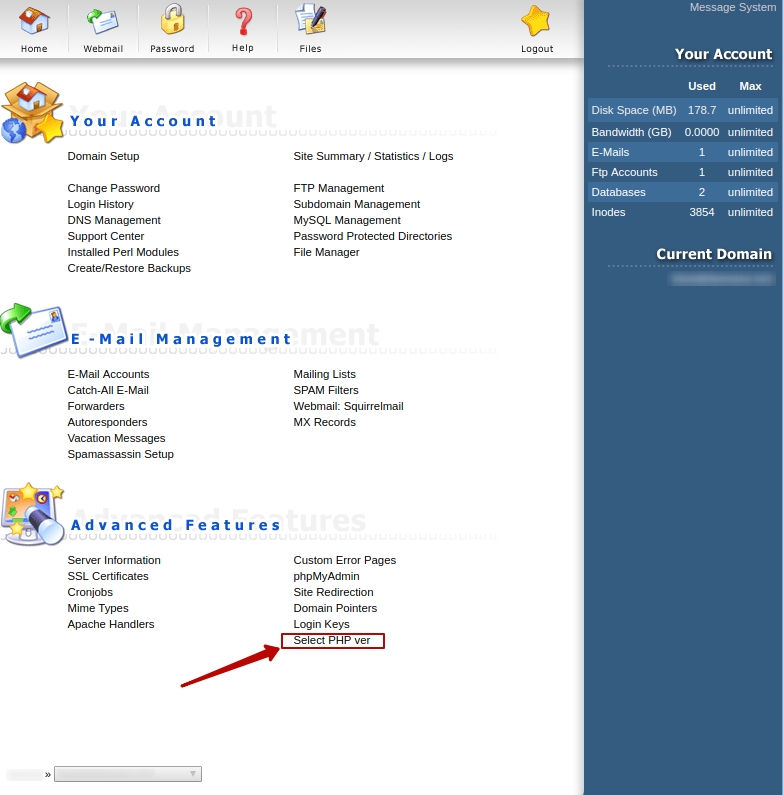The image size is (783, 795).
Task: Click the Your Account section icon
Action: pos(32,113)
